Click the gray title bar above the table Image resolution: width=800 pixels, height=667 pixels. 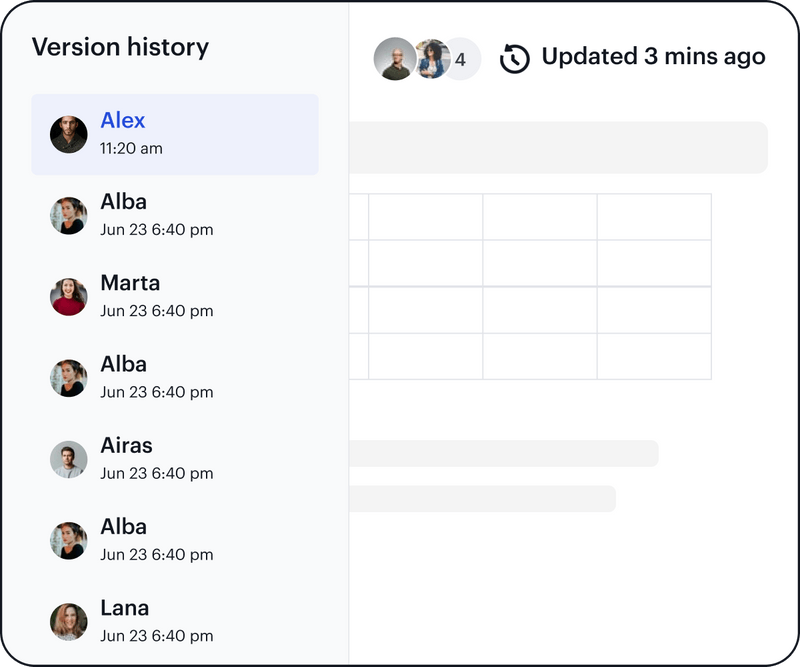[x=558, y=148]
